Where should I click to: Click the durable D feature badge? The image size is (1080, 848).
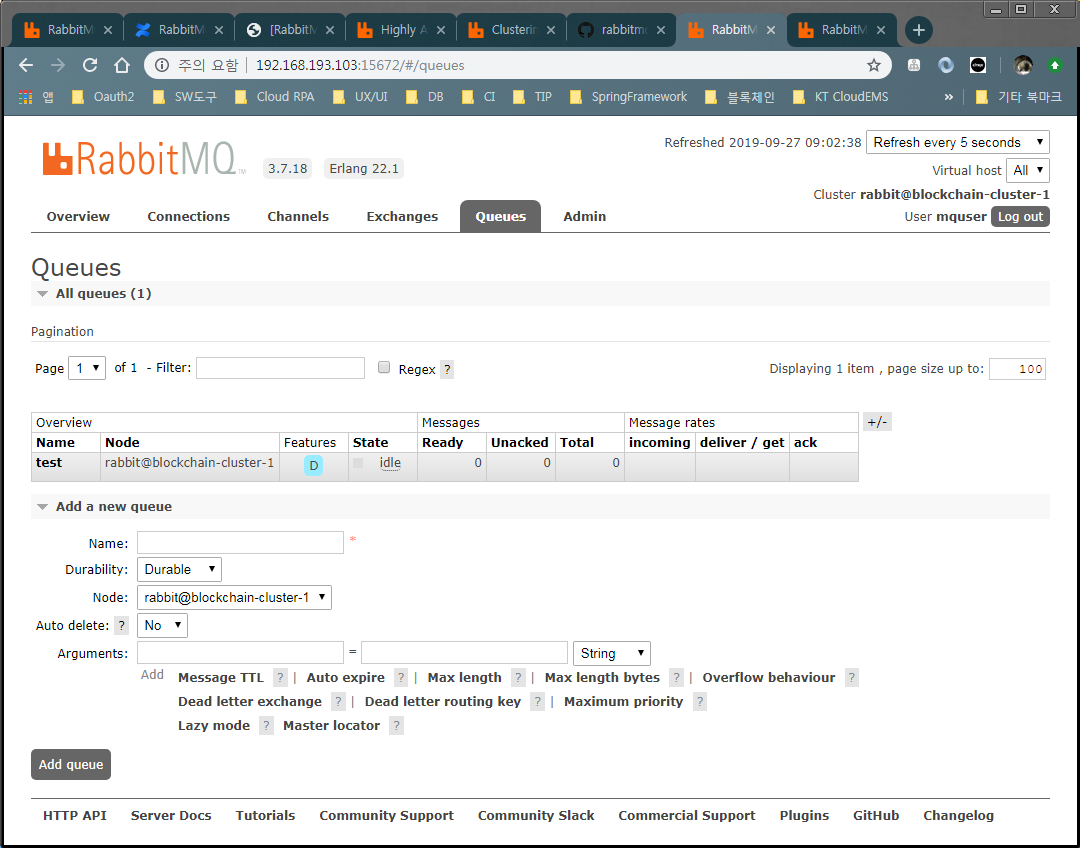[x=313, y=466]
